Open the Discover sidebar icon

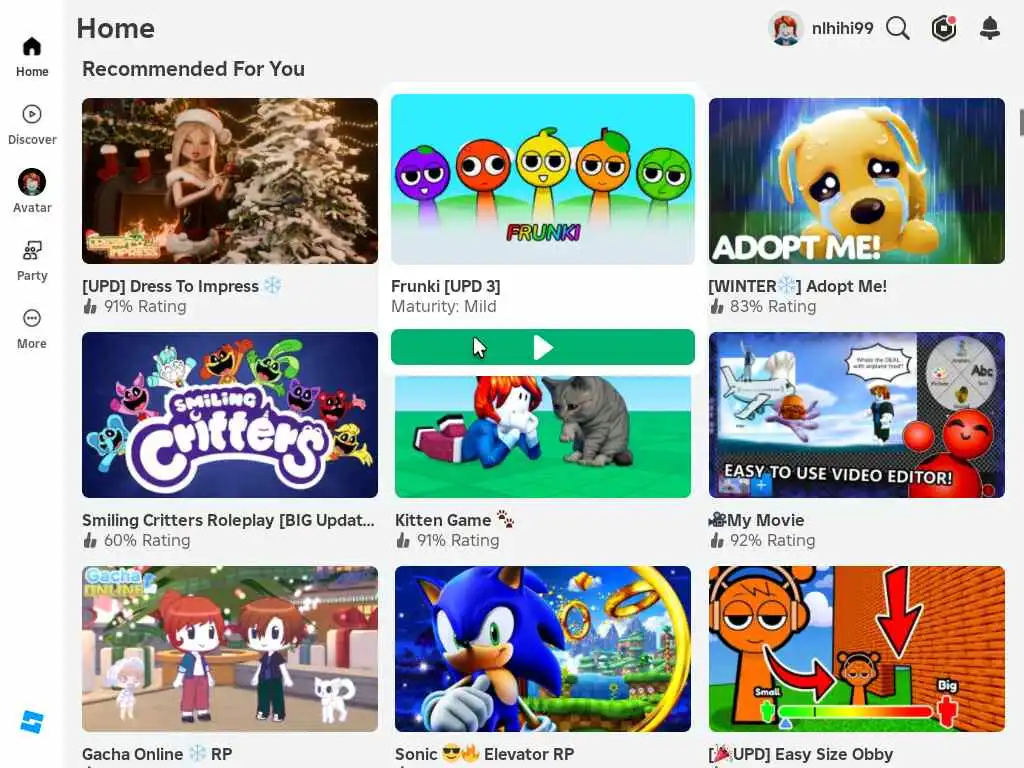click(x=32, y=114)
